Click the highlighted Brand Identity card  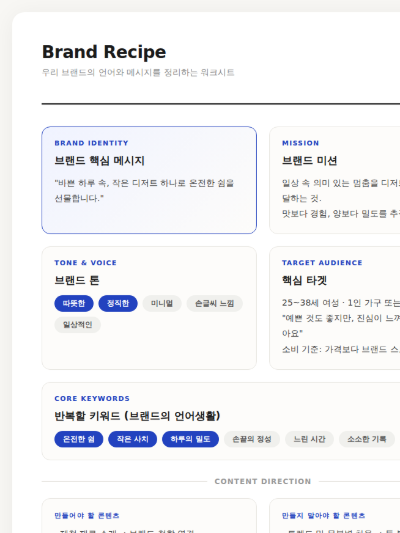[149, 180]
